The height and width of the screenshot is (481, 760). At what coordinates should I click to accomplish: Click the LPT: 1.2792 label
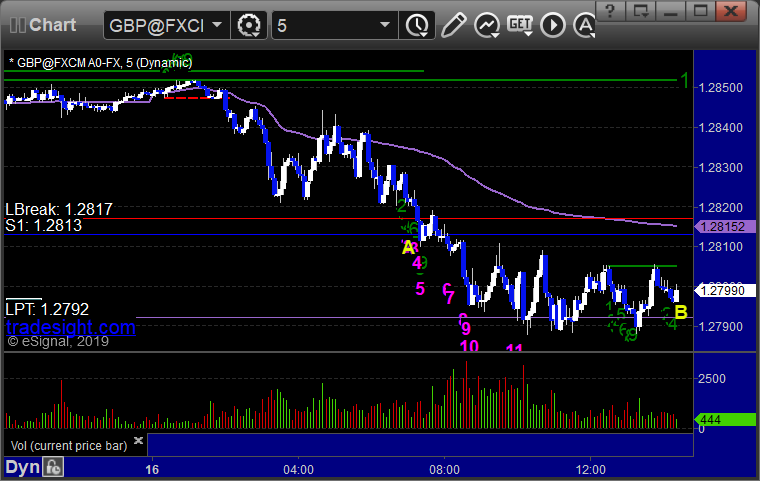47,309
